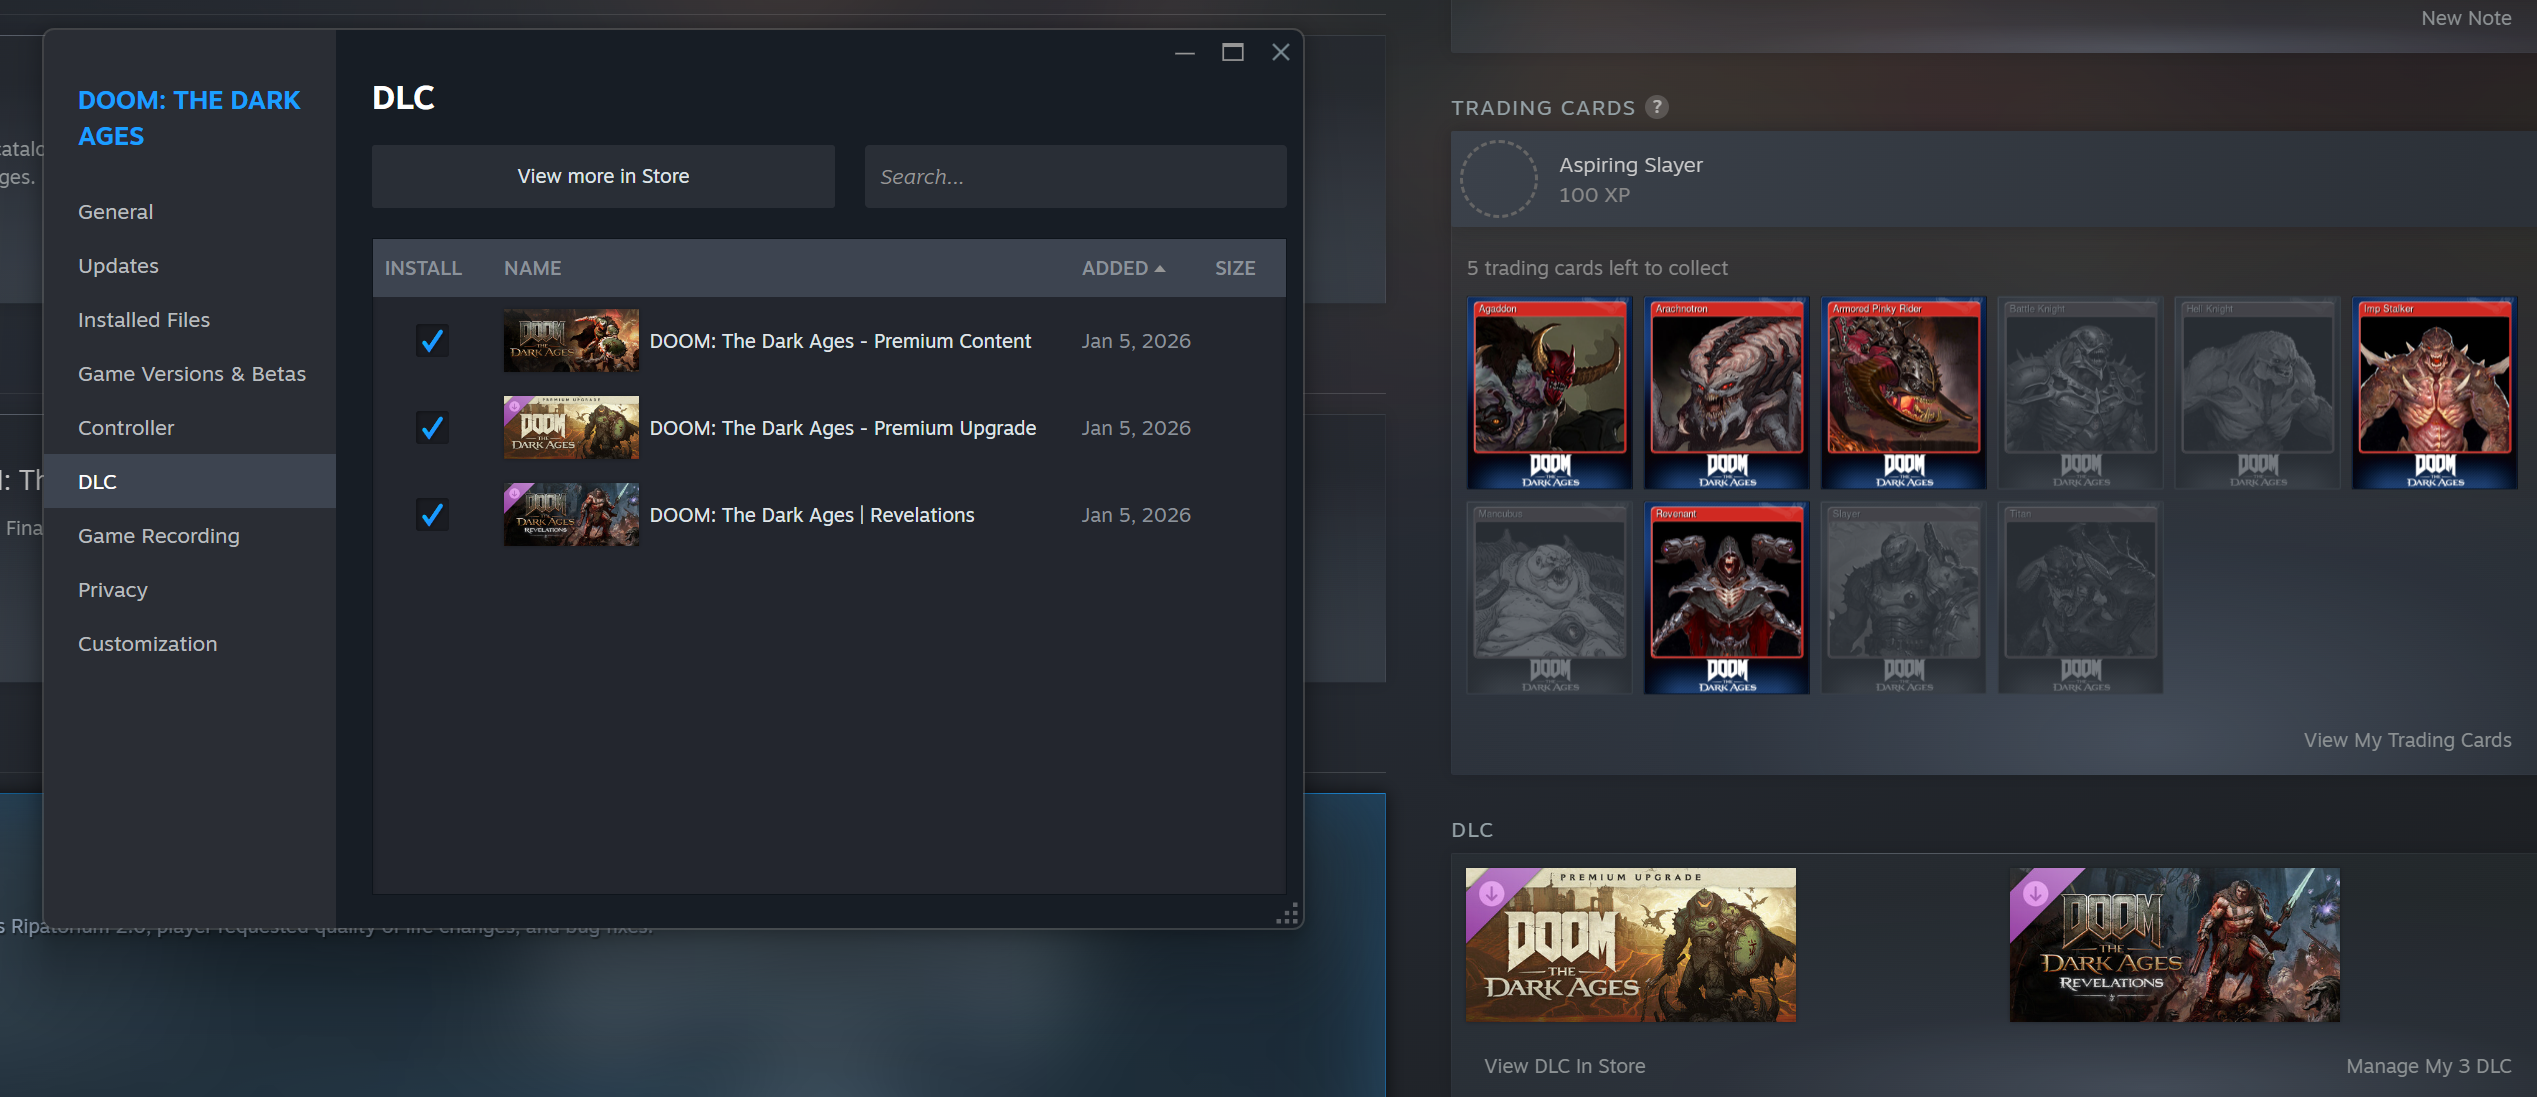Image resolution: width=2537 pixels, height=1097 pixels.
Task: Maximize the DOOM properties dialog
Action: coord(1233,53)
